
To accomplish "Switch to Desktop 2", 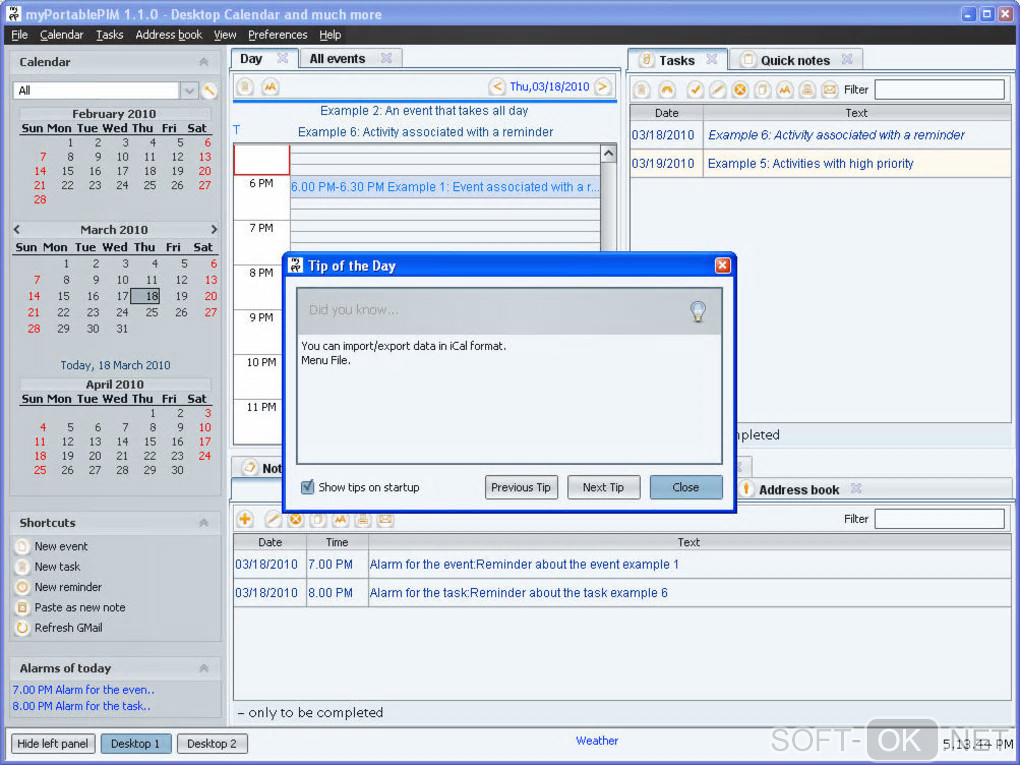I will [x=212, y=744].
